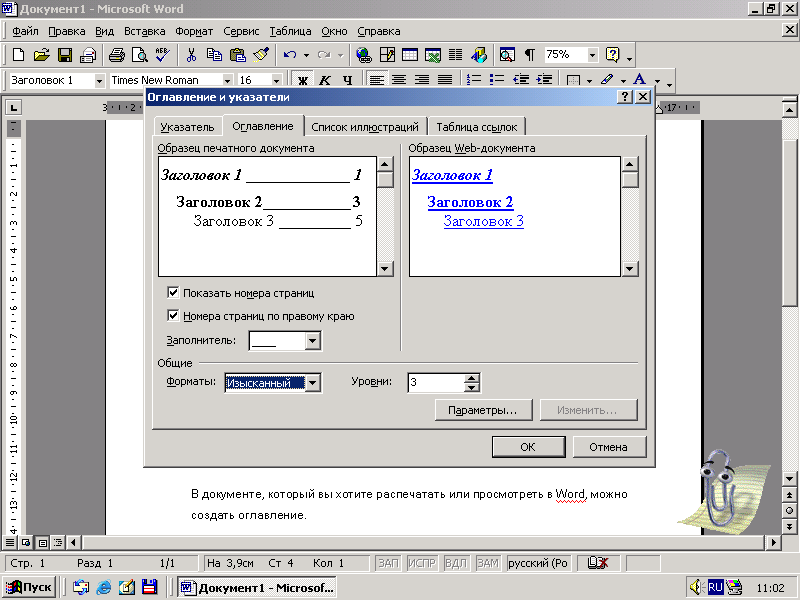800x600 pixels.
Task: Justify the paragraph text
Action: coord(445,80)
